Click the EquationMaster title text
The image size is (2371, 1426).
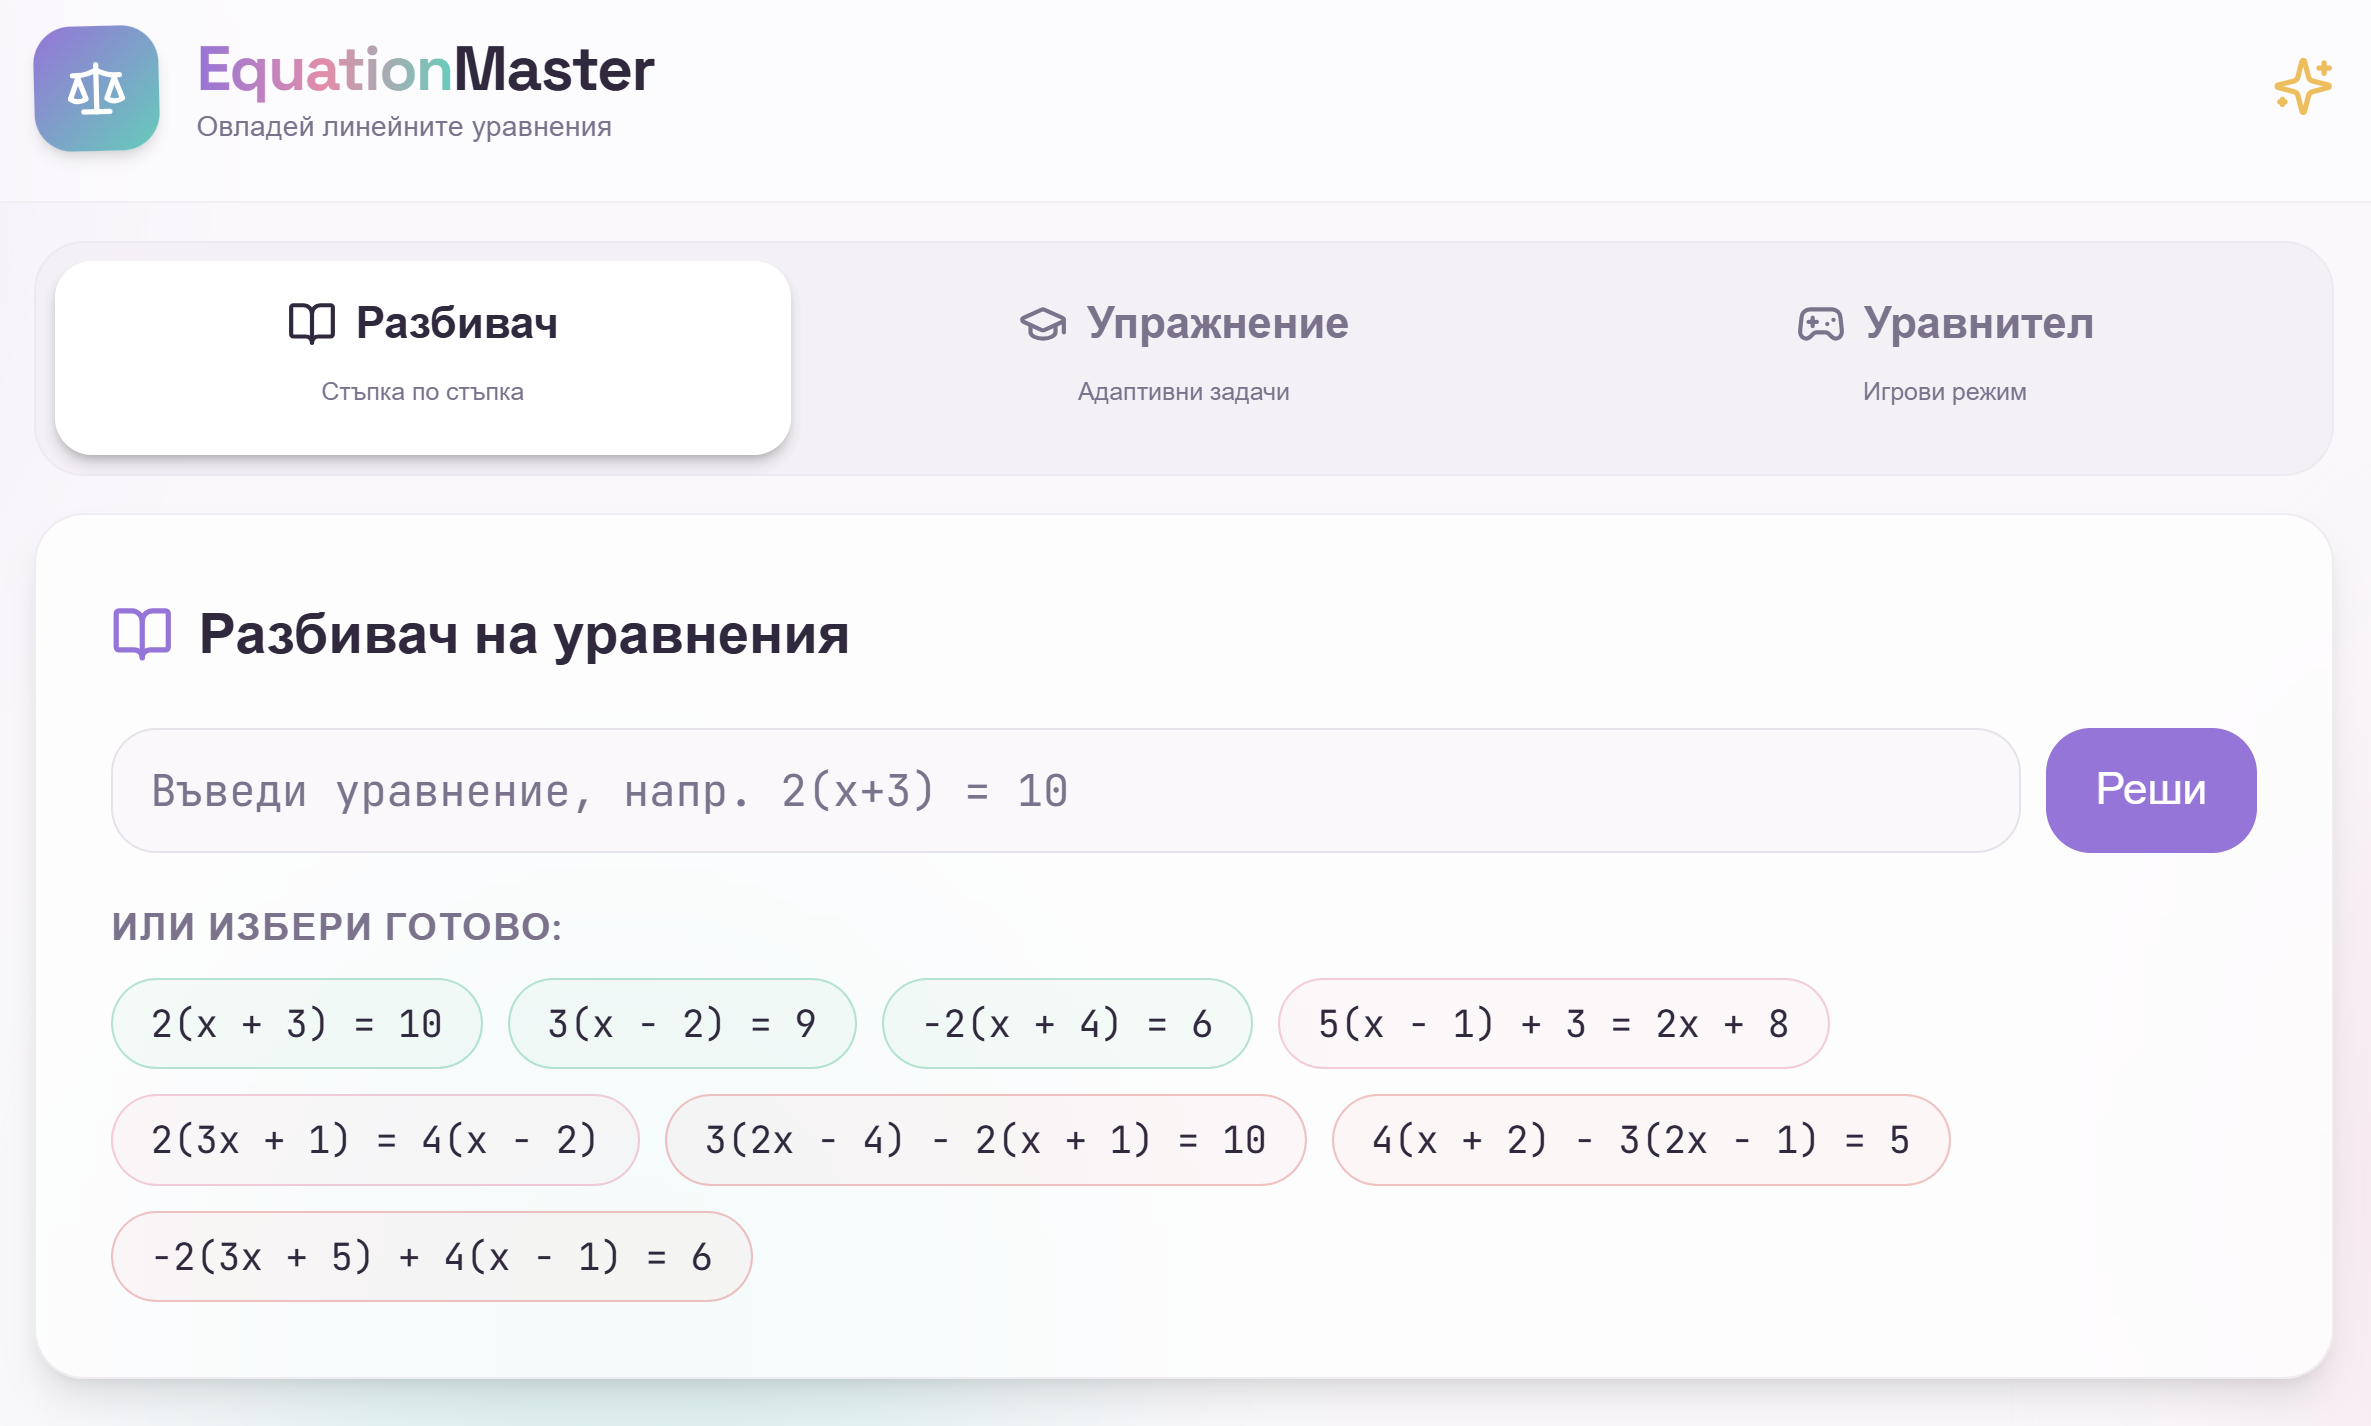tap(425, 70)
